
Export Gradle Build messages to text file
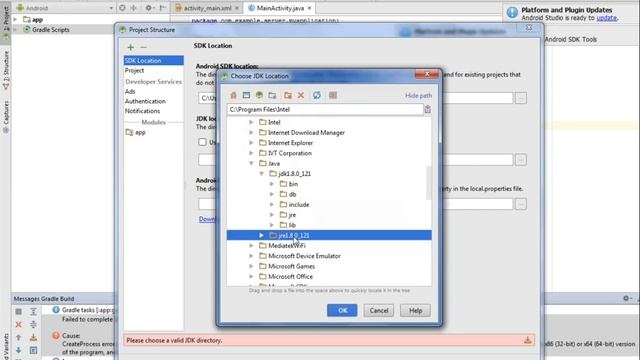click(33, 338)
